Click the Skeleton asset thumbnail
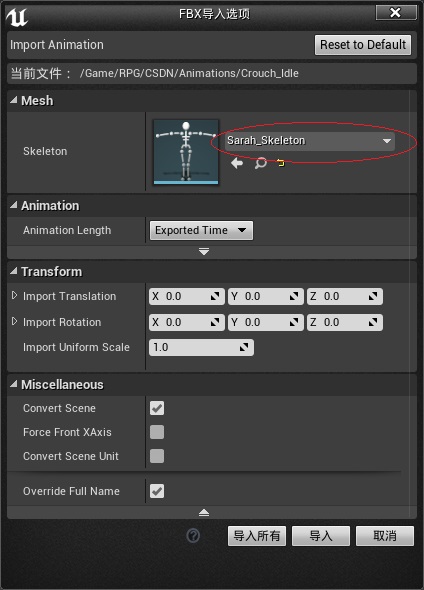The height and width of the screenshot is (590, 424). pyautogui.click(x=186, y=152)
